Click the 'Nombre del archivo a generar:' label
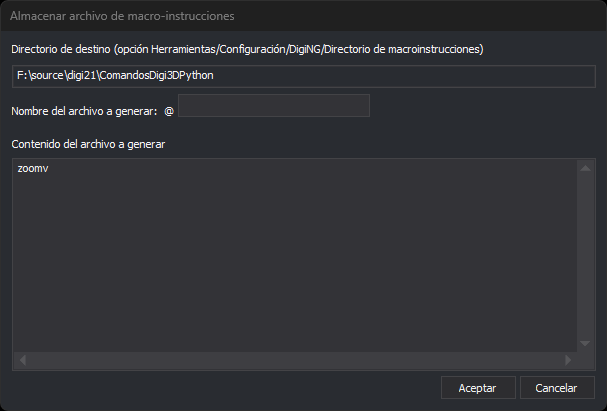This screenshot has height=411, width=607. coord(84,111)
